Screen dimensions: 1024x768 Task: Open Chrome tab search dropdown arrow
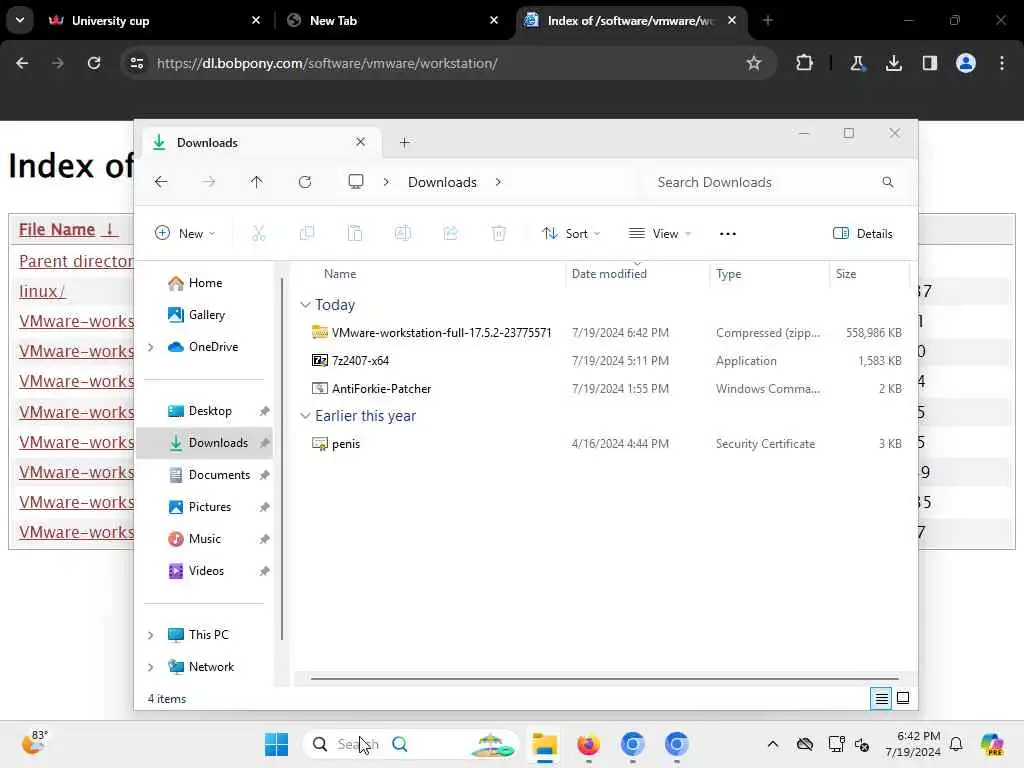[x=20, y=20]
